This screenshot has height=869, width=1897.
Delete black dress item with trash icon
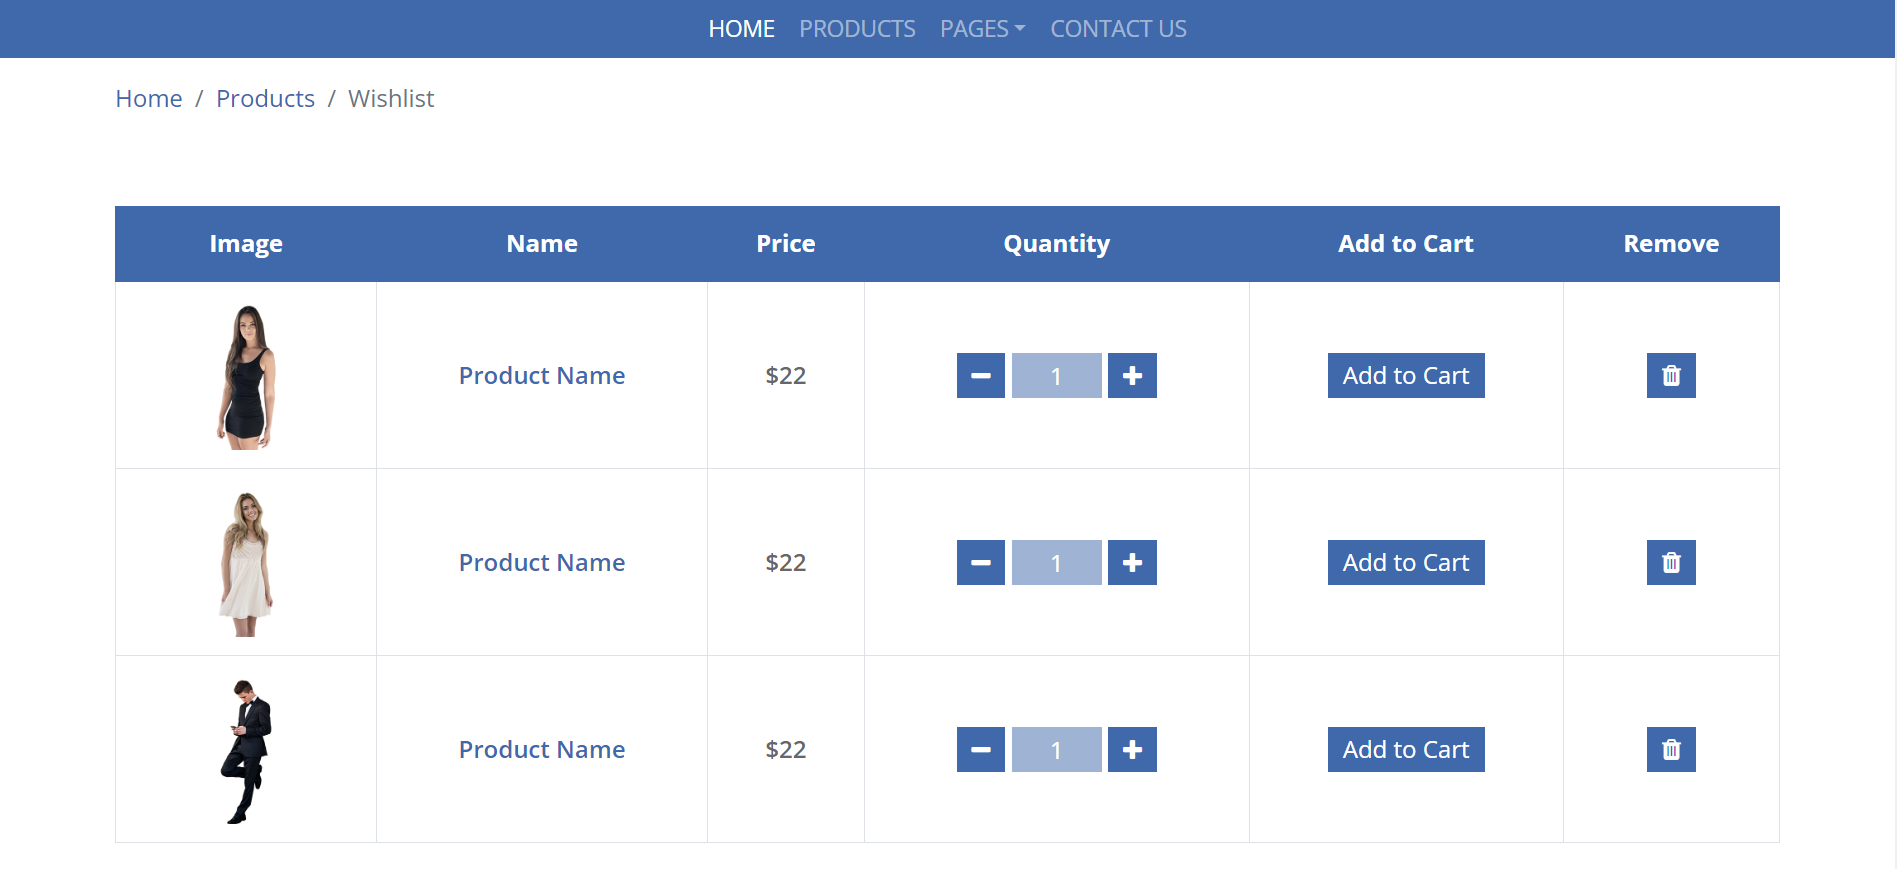point(1671,376)
